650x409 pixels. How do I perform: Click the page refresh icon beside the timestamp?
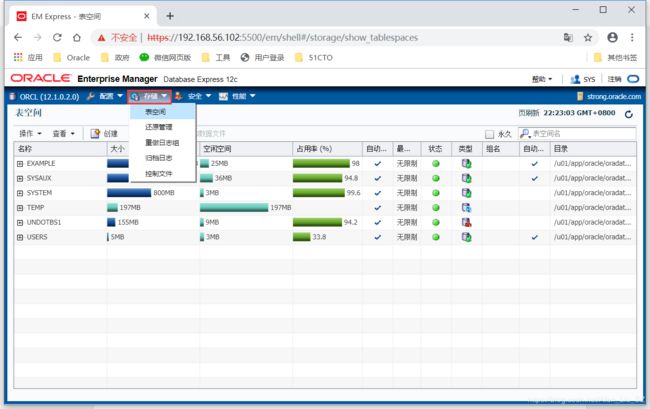coord(629,114)
